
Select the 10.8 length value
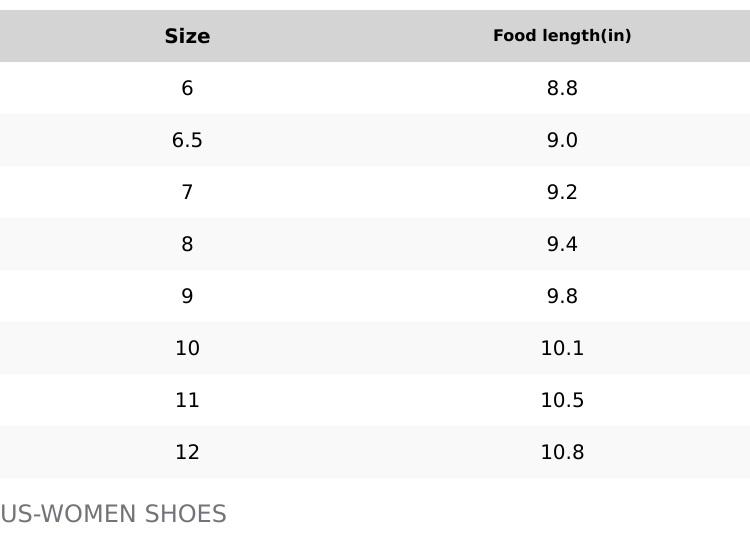(x=562, y=452)
